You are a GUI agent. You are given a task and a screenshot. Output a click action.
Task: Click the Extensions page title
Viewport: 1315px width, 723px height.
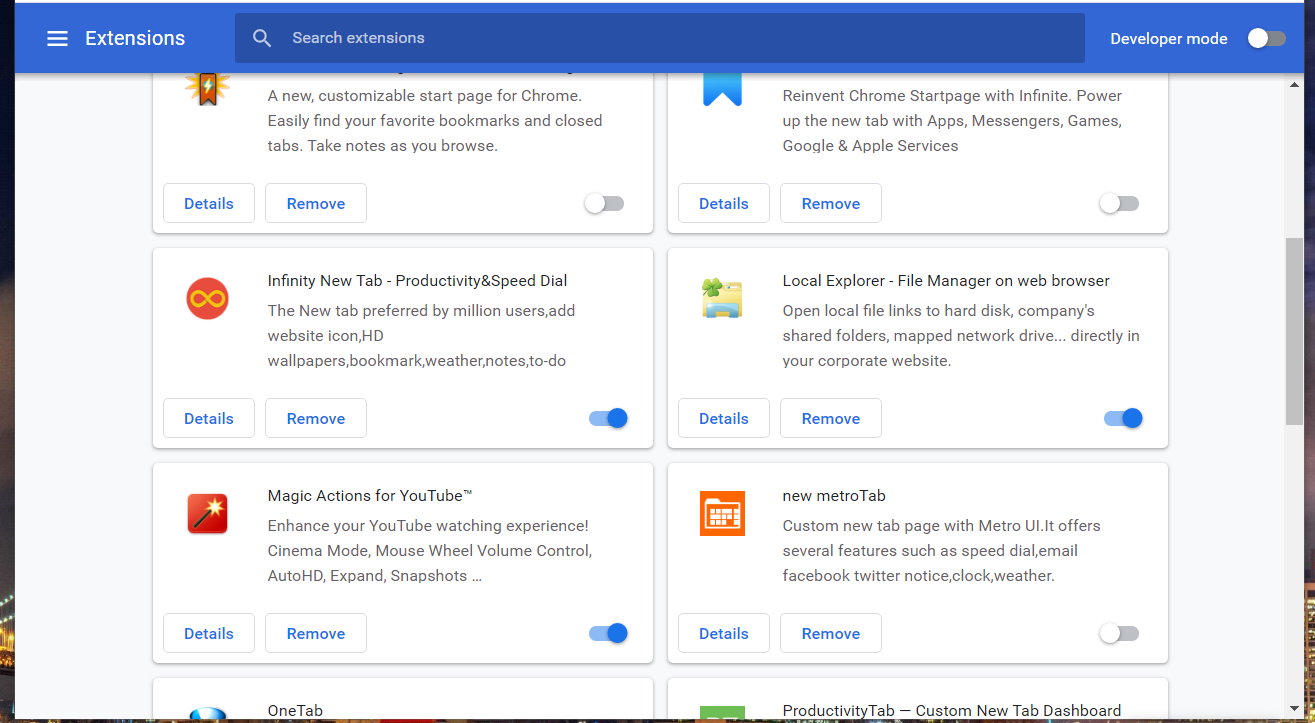coord(135,38)
